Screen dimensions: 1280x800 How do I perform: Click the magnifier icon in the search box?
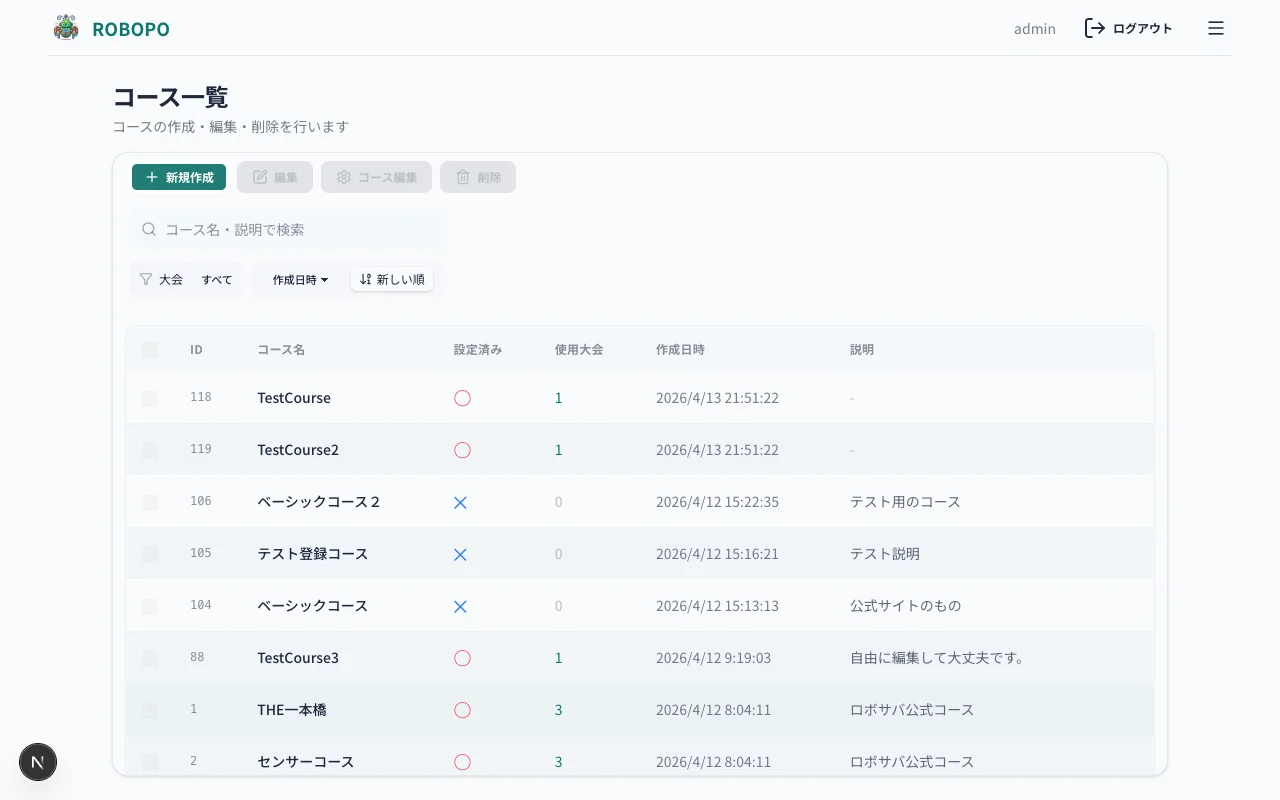[x=149, y=229]
